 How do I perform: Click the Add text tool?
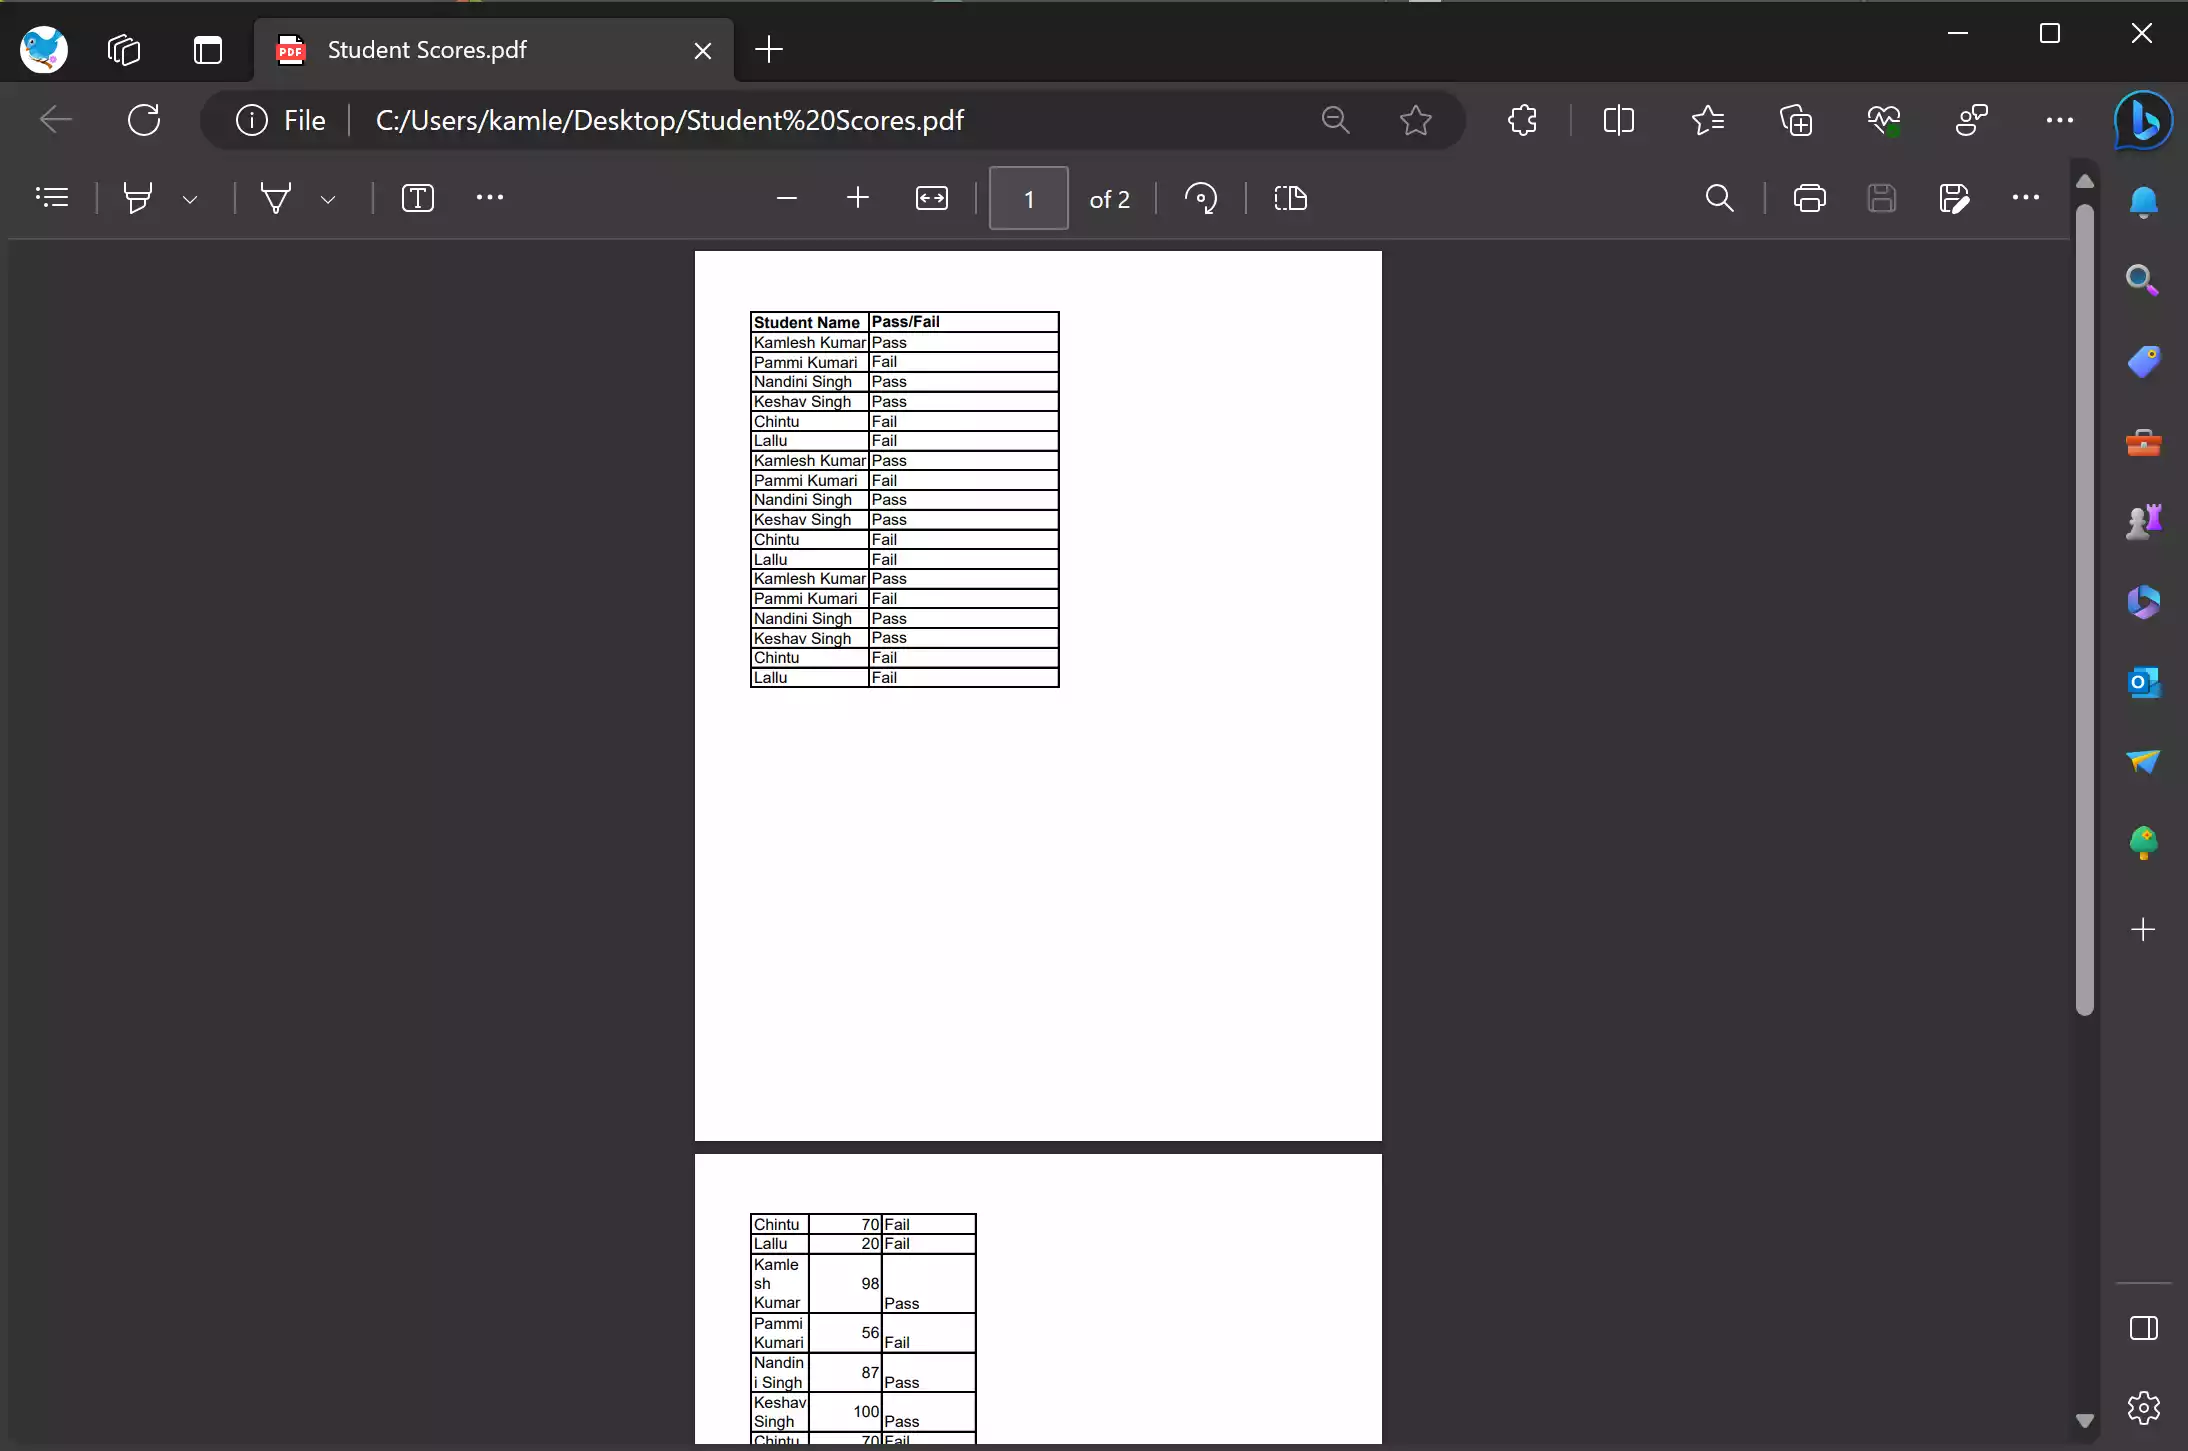coord(417,198)
